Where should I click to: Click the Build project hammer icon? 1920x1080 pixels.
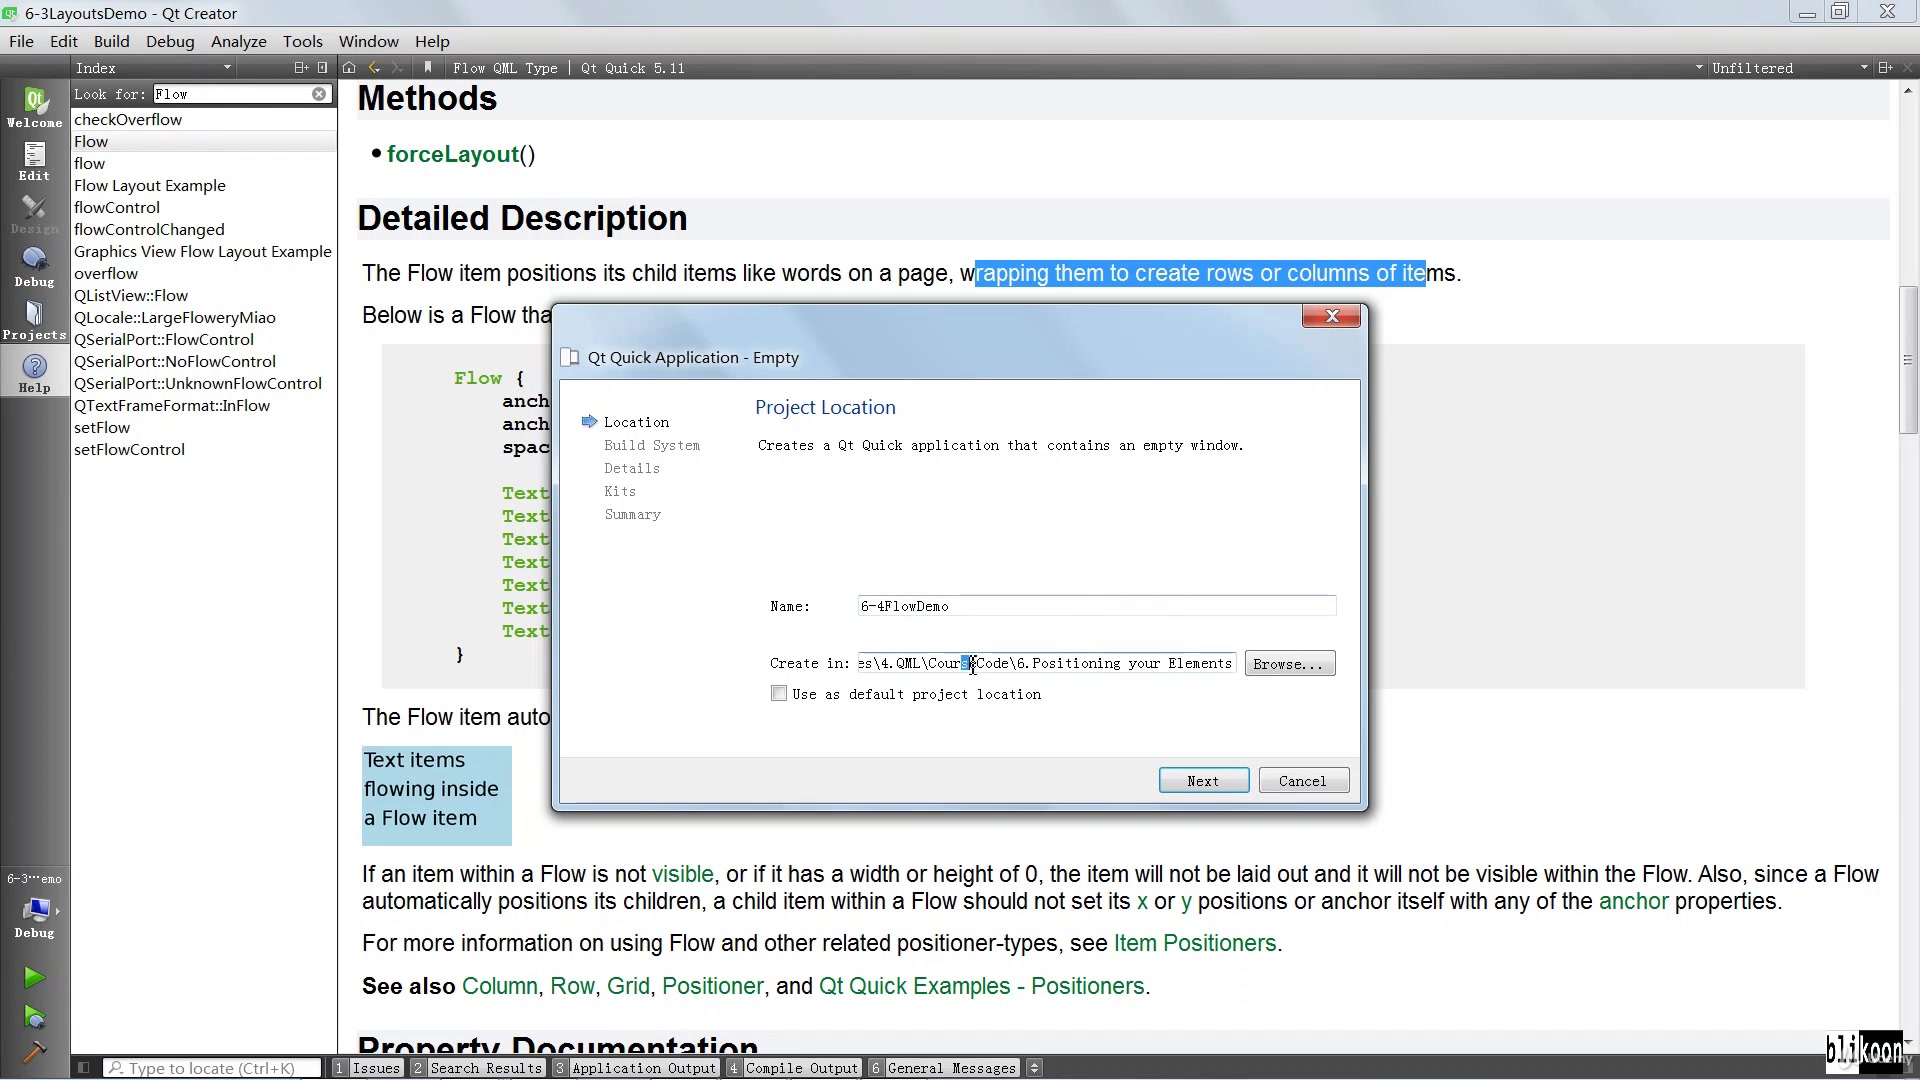(35, 1051)
